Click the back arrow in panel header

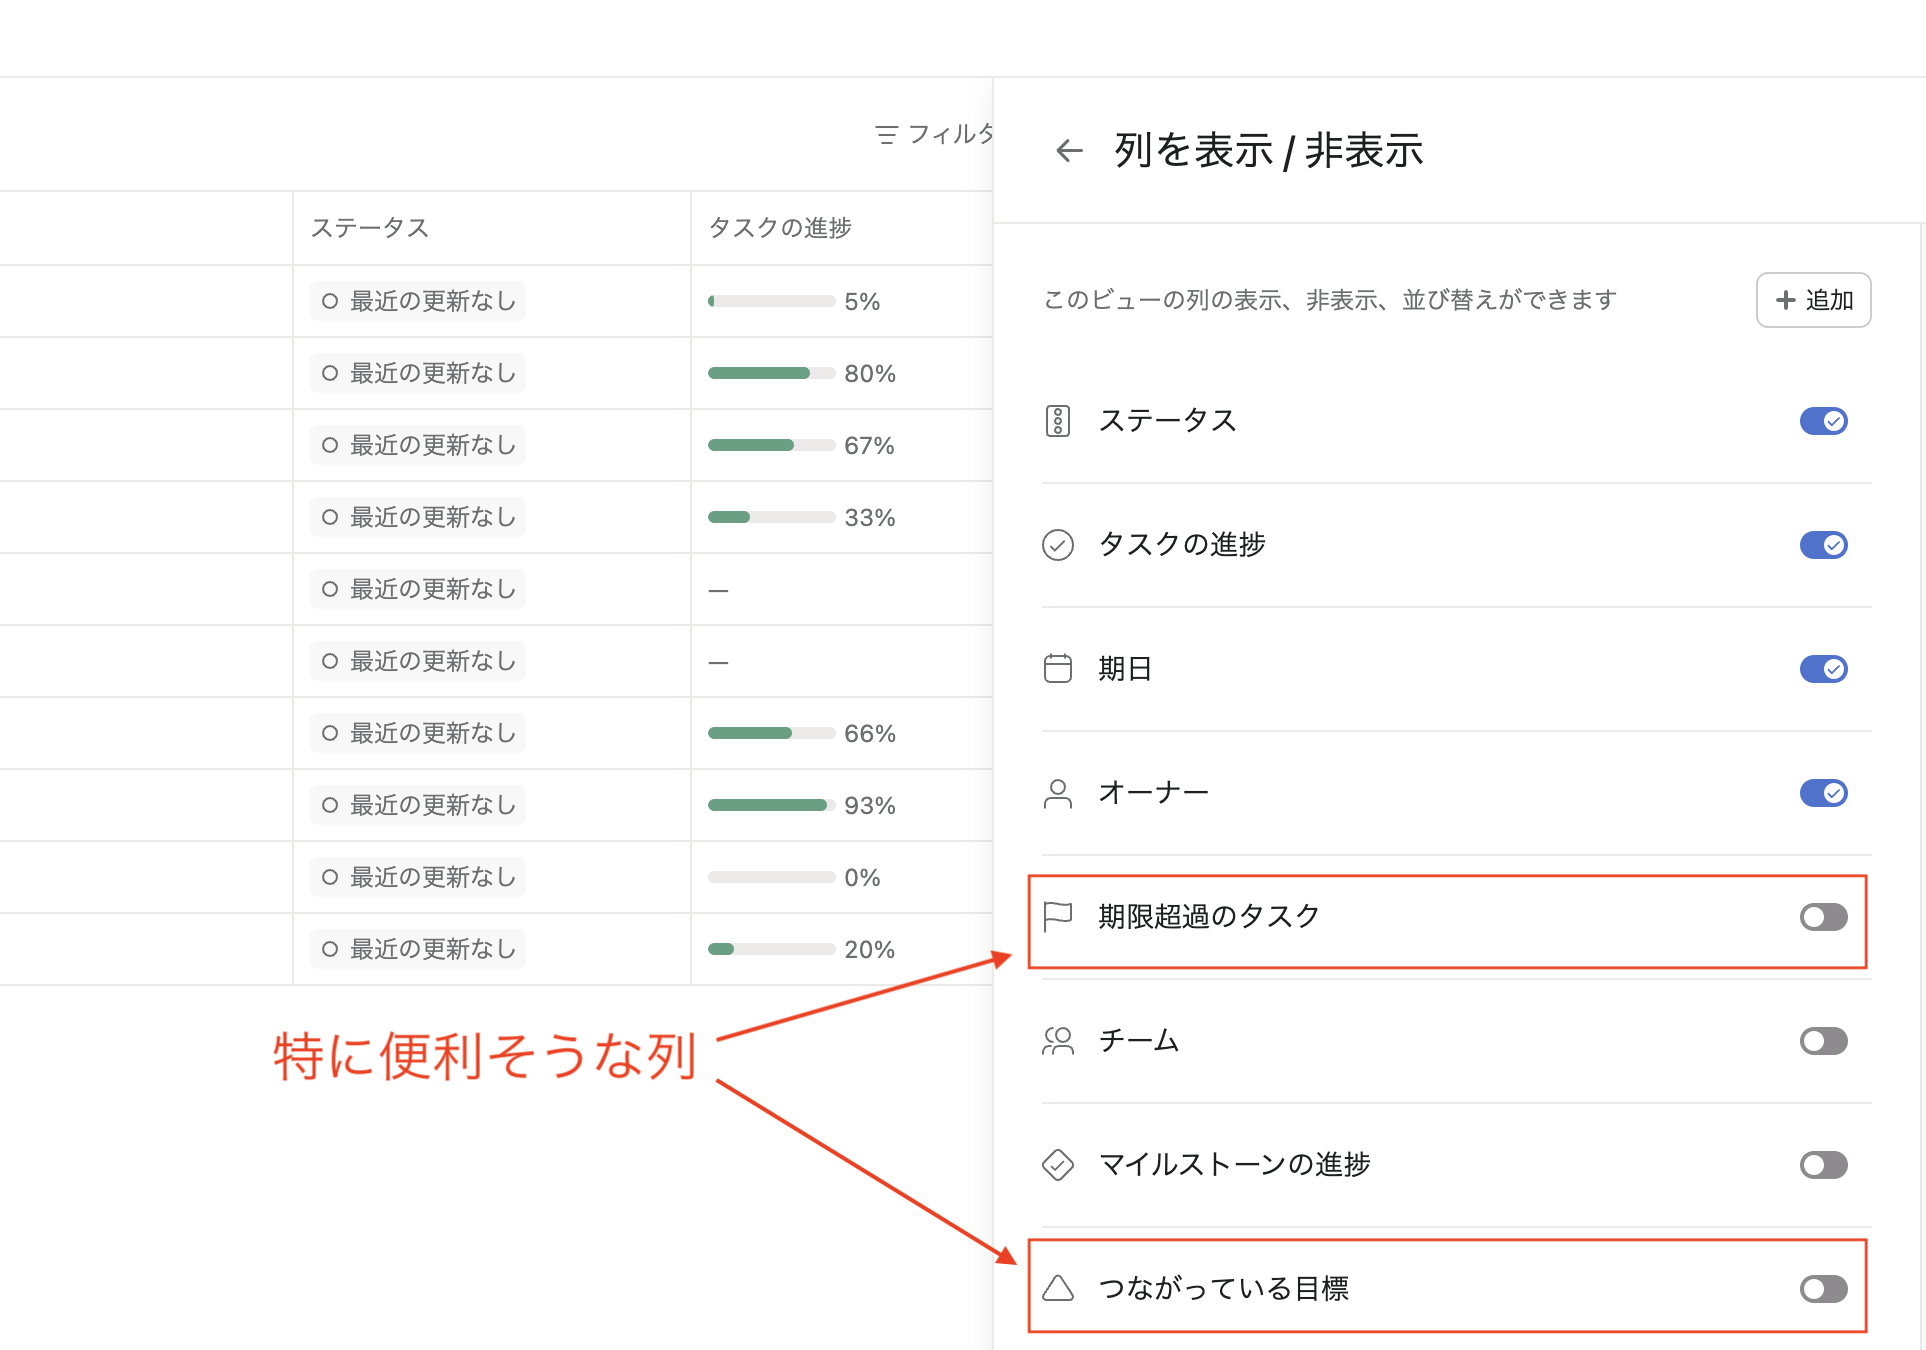coord(1069,151)
